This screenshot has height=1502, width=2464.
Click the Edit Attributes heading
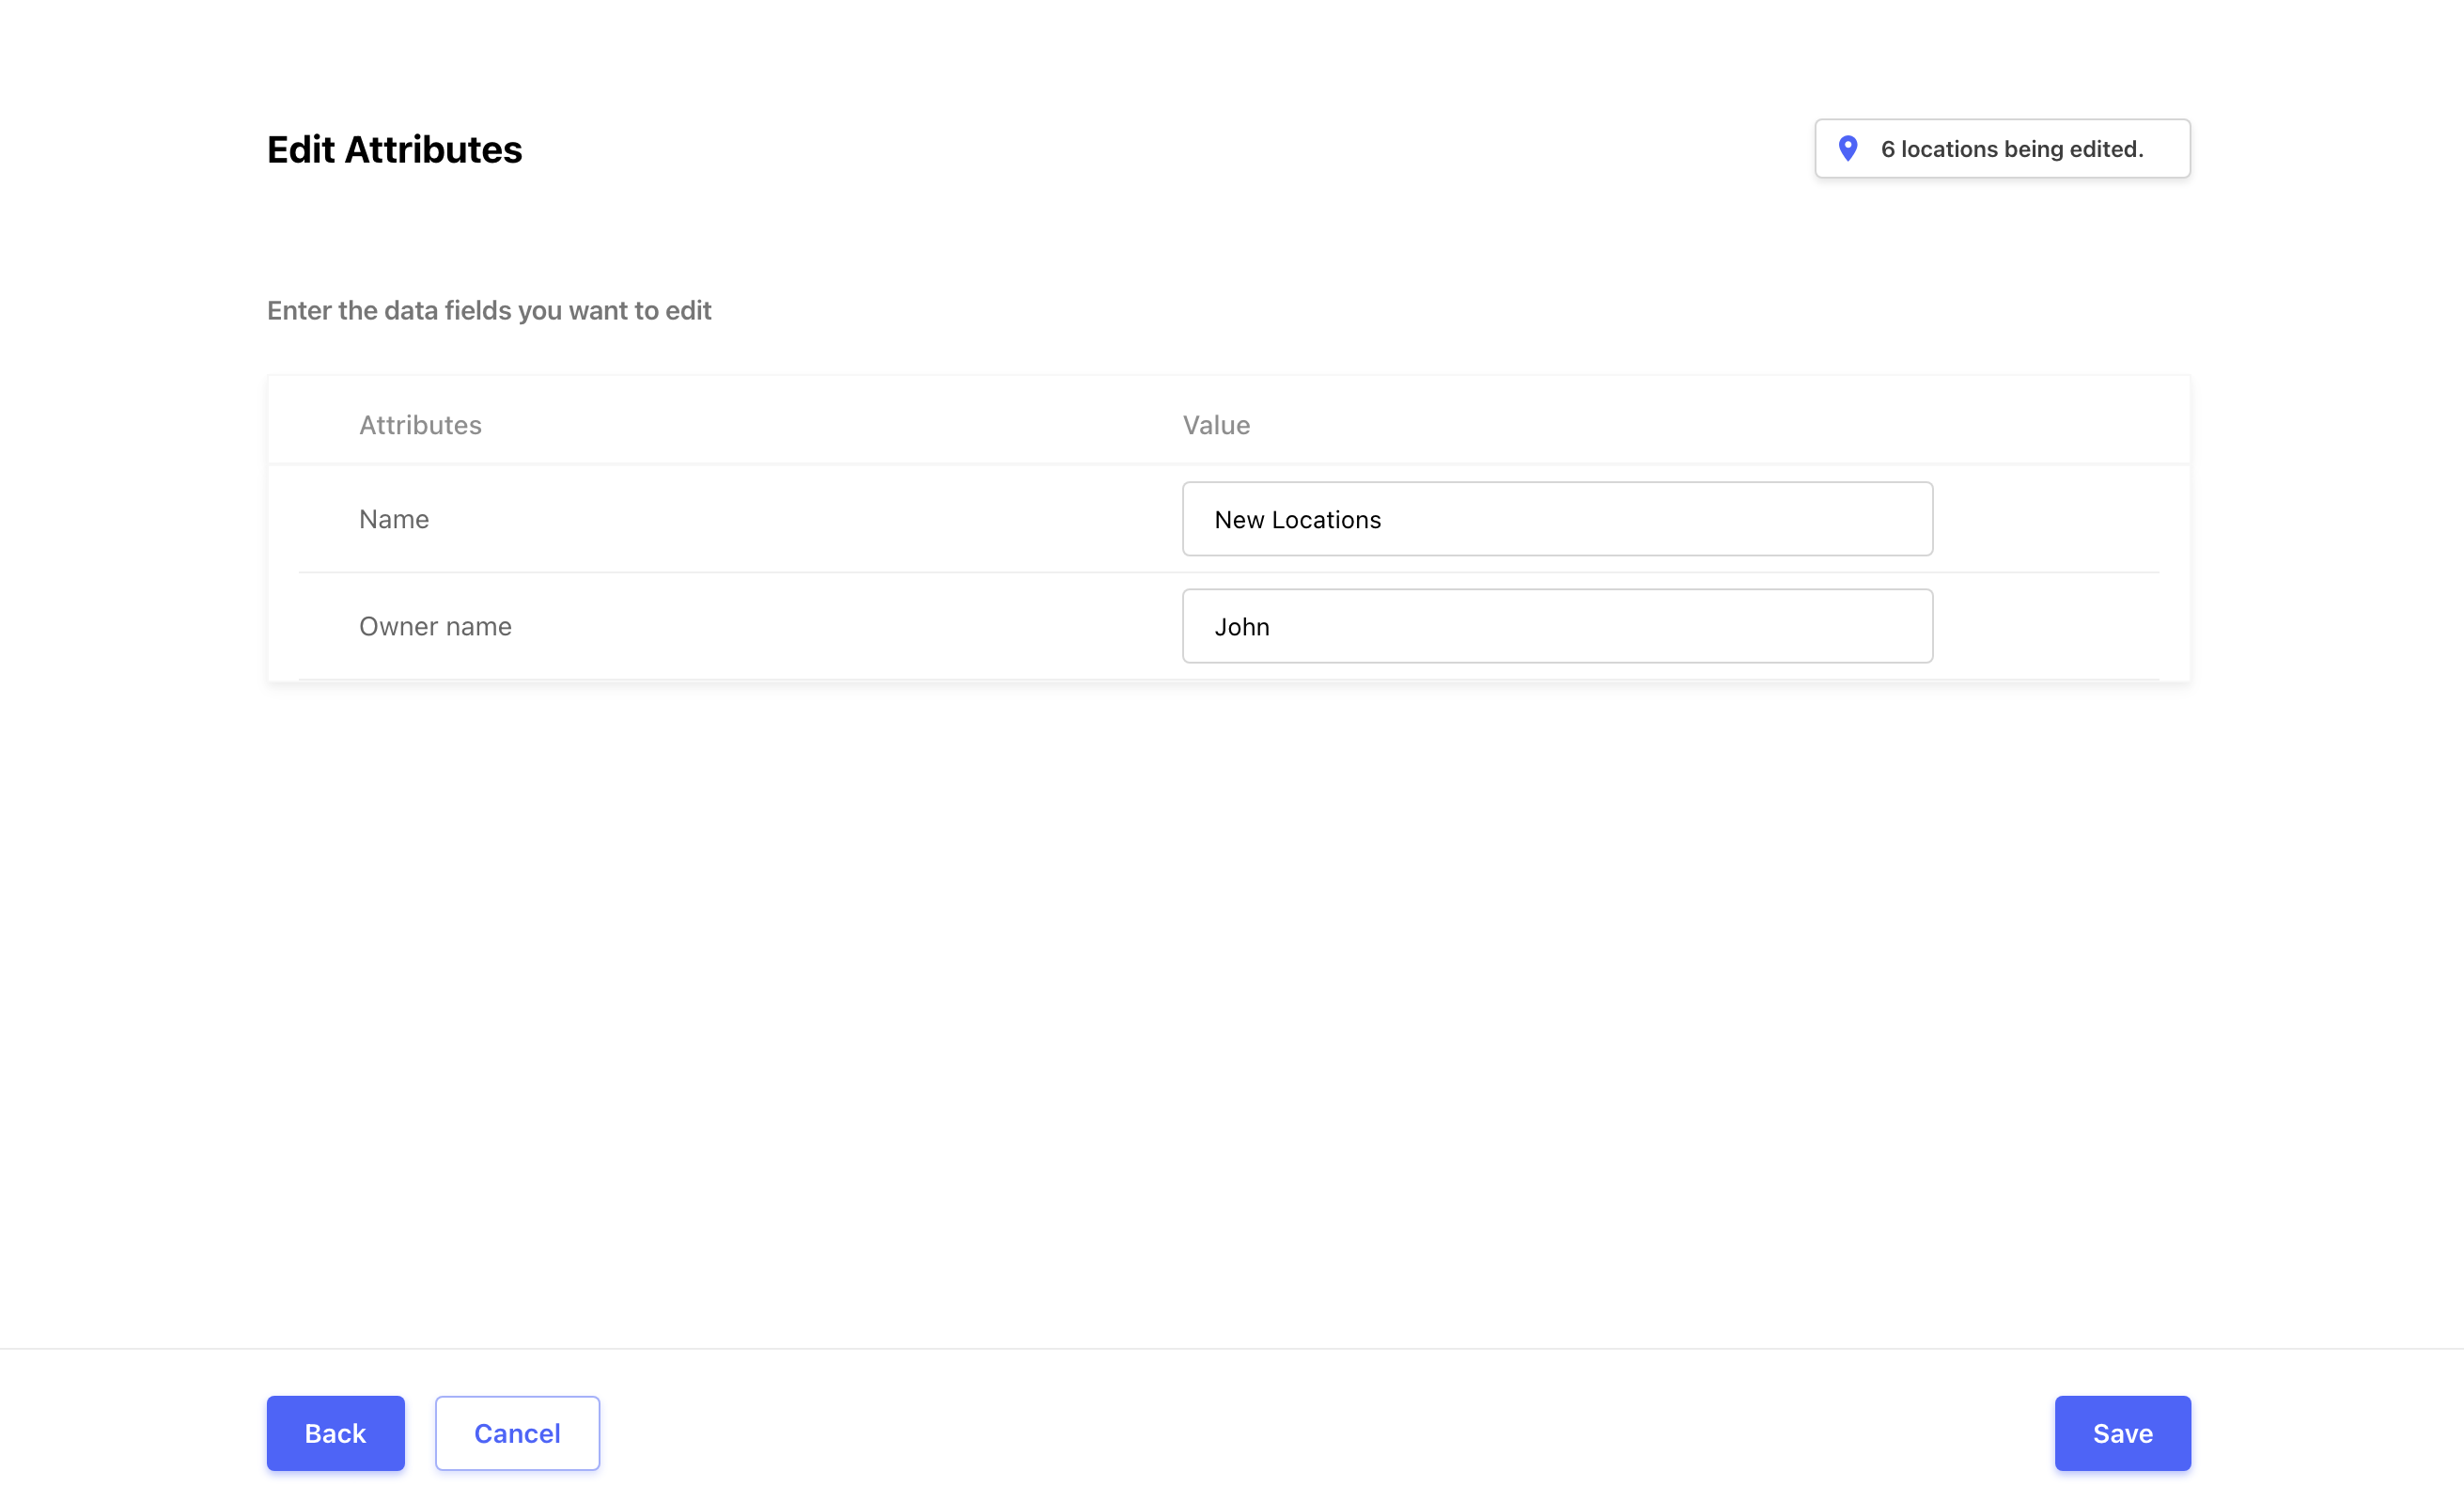pyautogui.click(x=394, y=150)
